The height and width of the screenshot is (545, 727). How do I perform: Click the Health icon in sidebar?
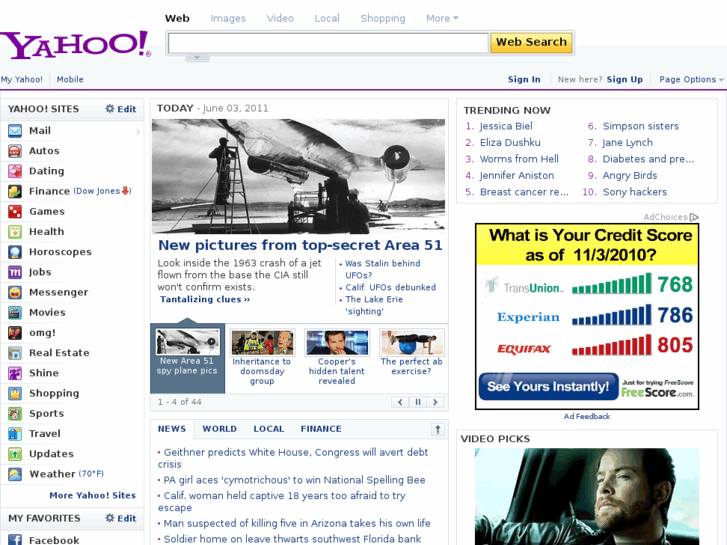click(15, 231)
